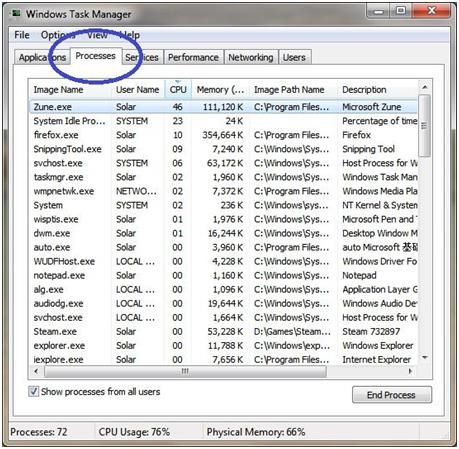
Task: Select the dwm.exe process
Action: [223, 233]
